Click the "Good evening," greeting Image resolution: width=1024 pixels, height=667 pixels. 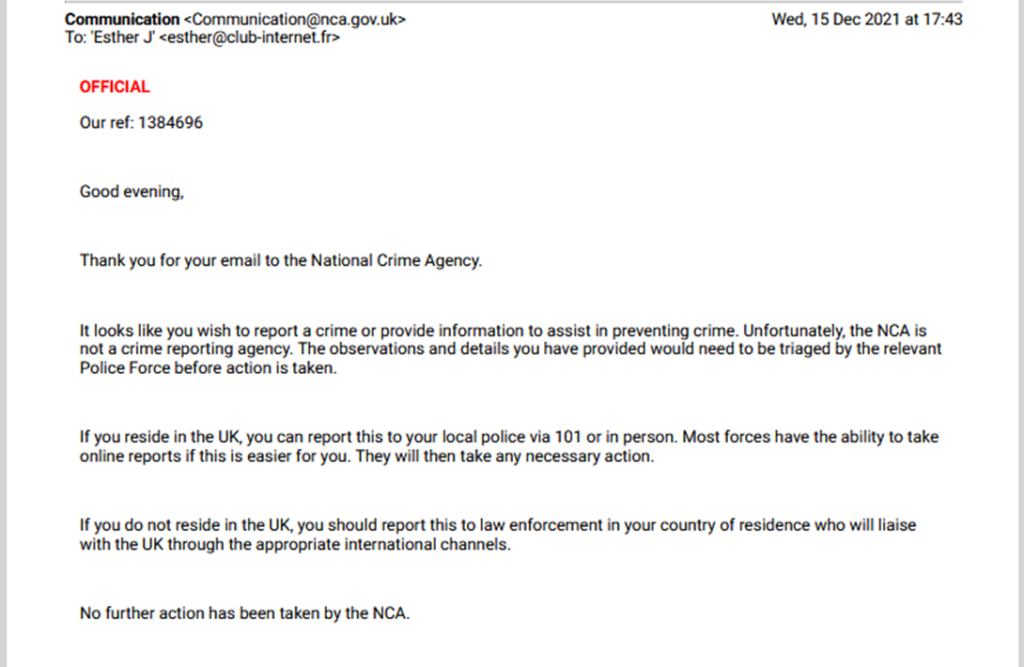(131, 193)
